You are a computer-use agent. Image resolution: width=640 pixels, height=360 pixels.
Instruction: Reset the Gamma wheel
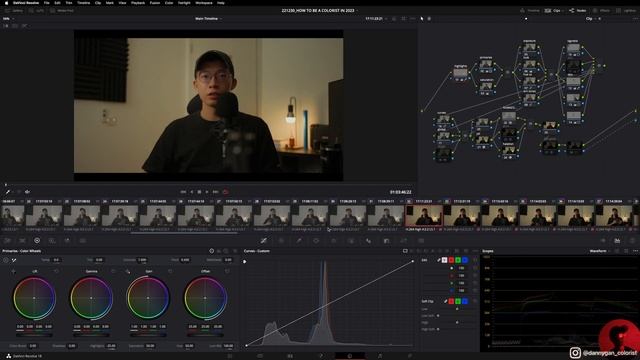113,271
